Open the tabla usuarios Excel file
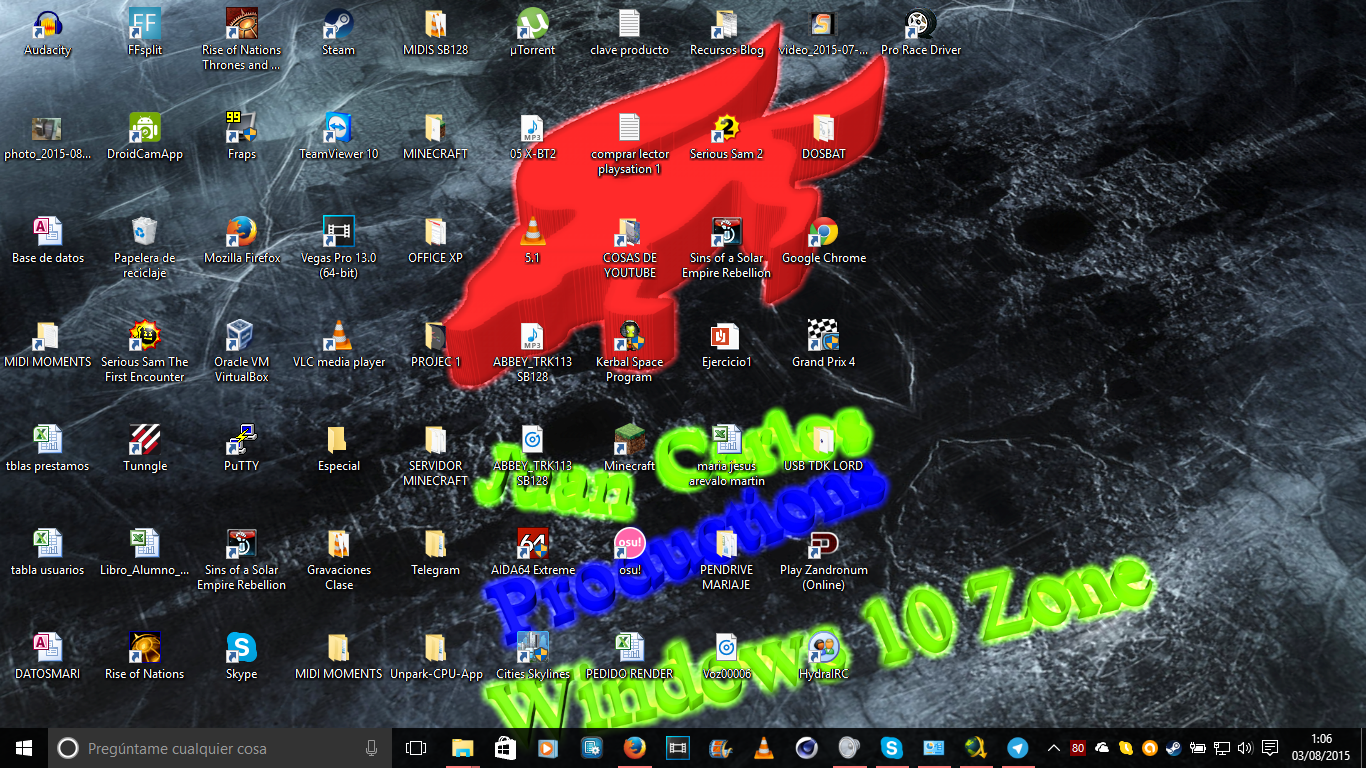This screenshot has height=768, width=1366. [x=47, y=552]
